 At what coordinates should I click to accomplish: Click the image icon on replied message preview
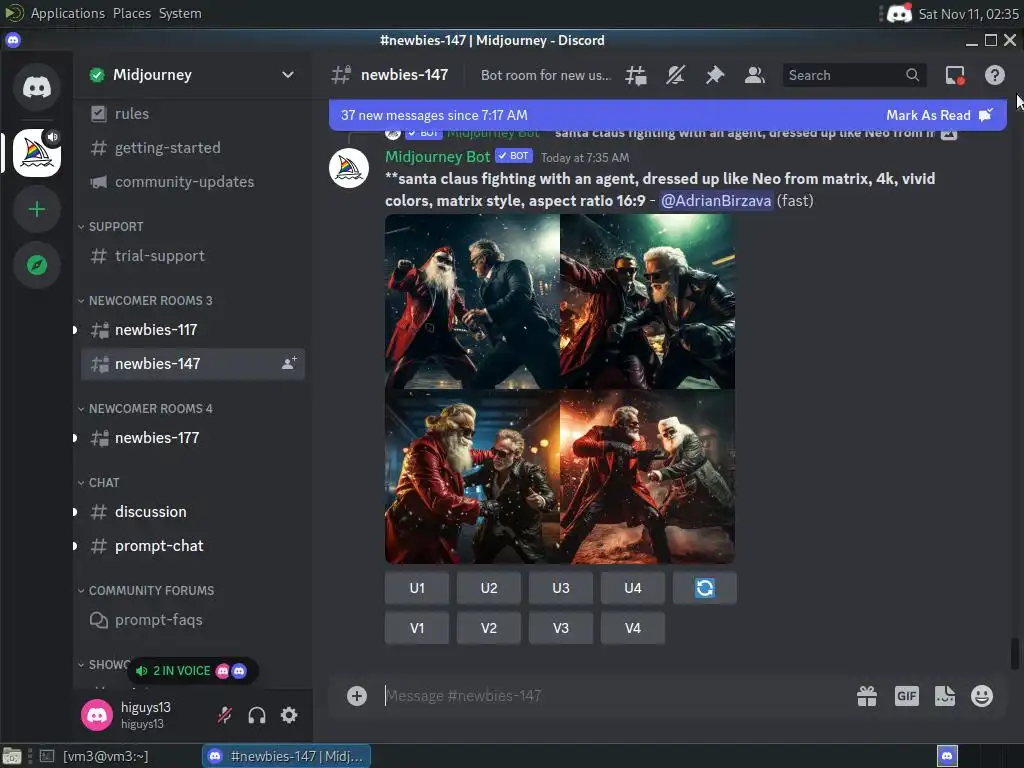(x=949, y=133)
